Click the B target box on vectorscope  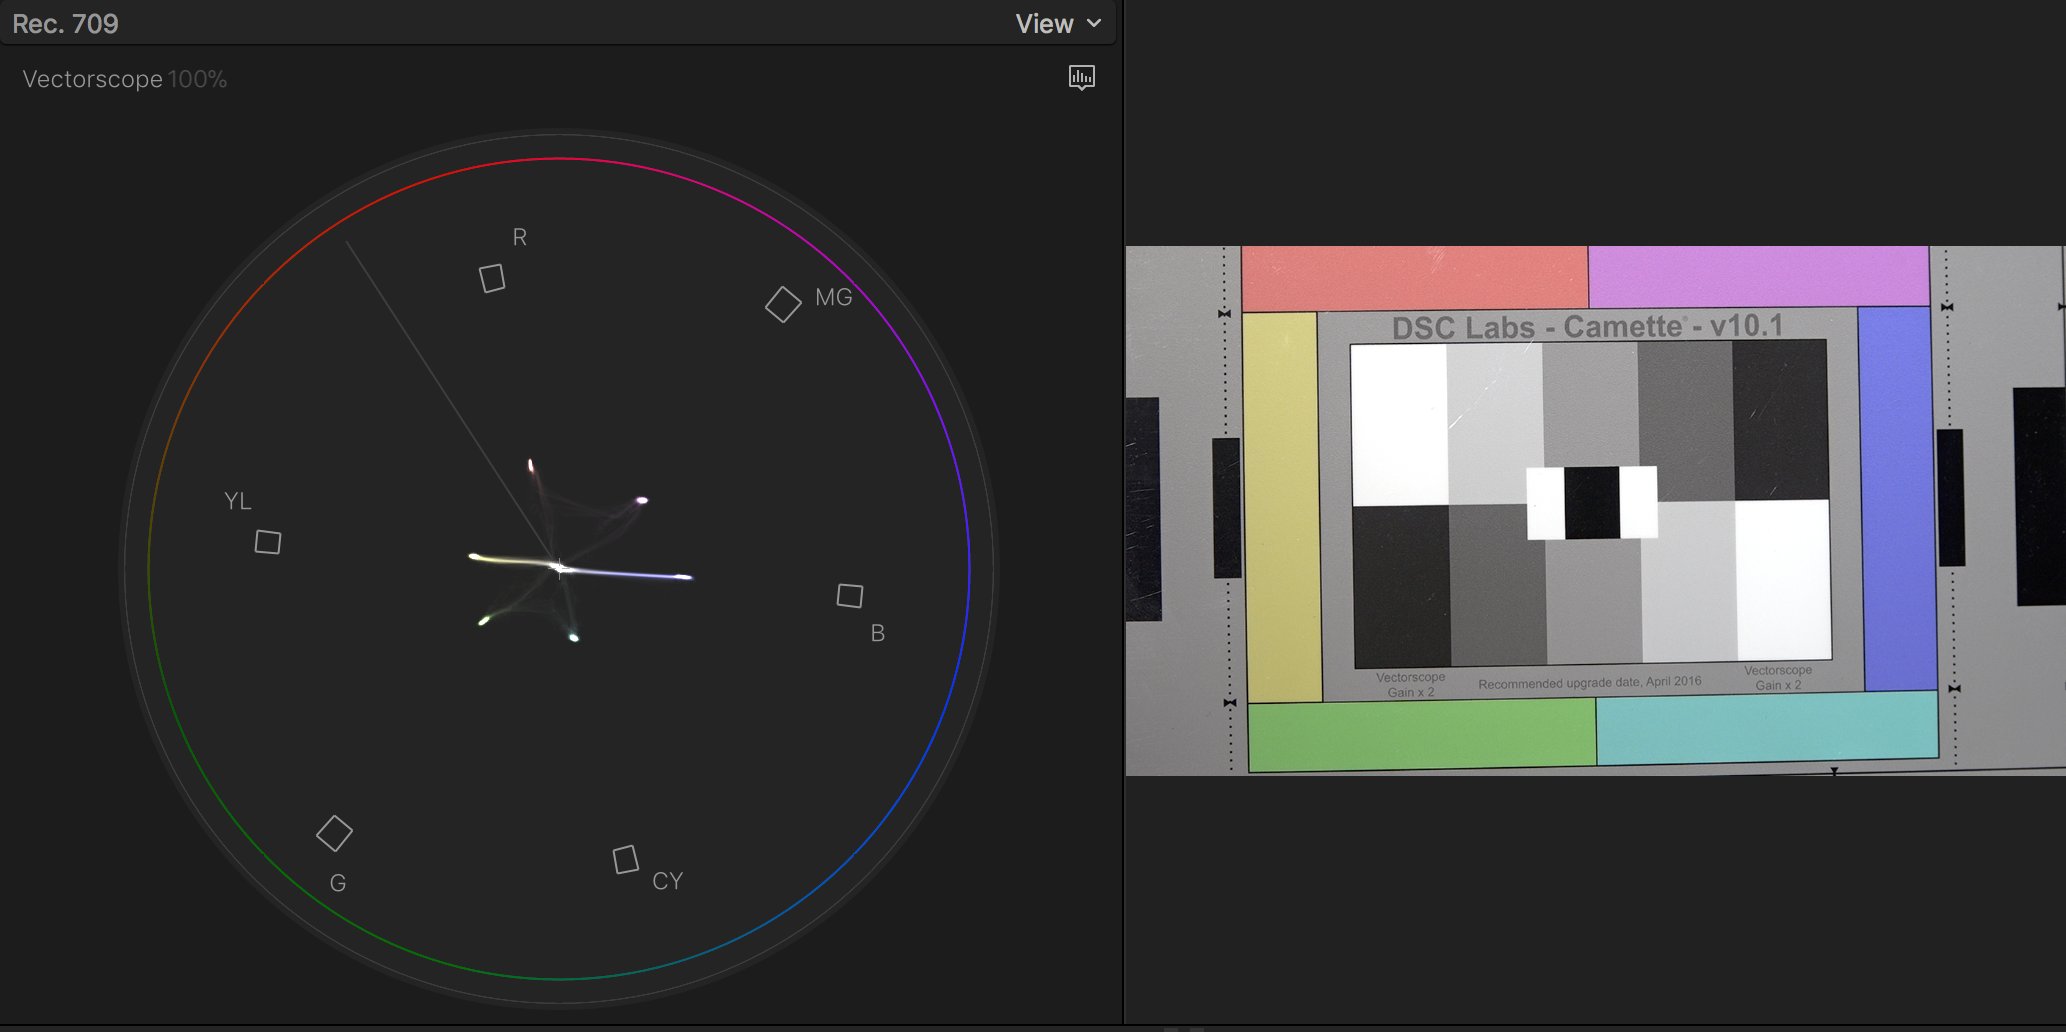[x=850, y=596]
